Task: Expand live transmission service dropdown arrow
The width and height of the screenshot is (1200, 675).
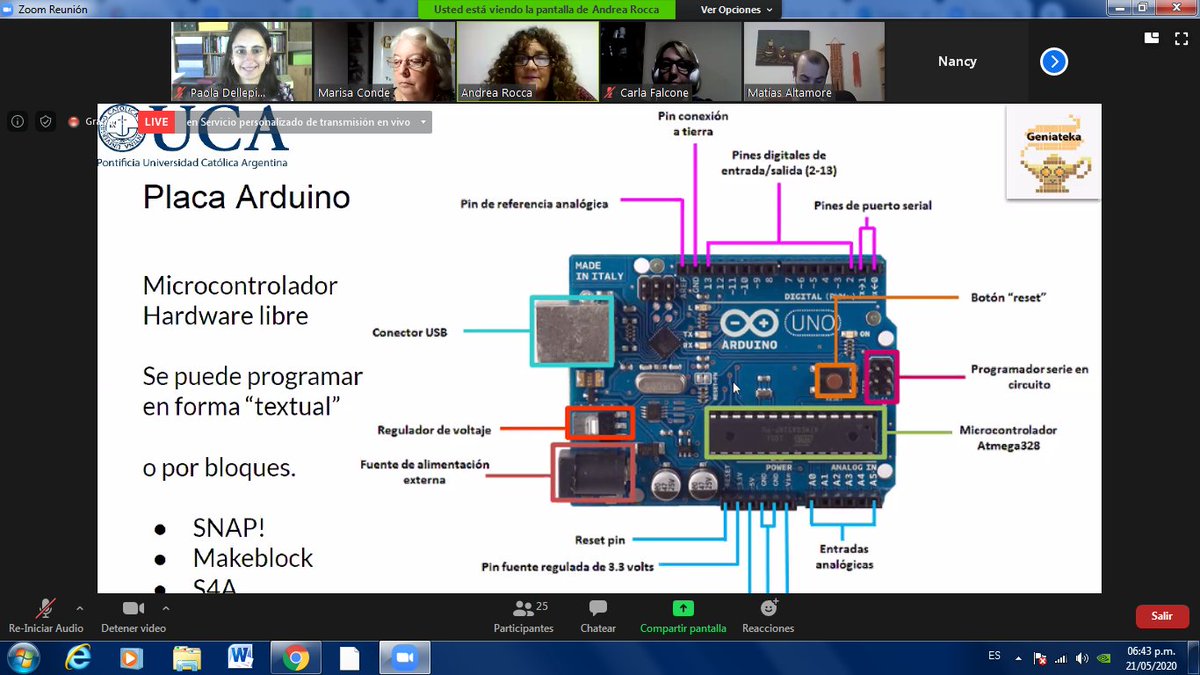Action: tap(424, 122)
